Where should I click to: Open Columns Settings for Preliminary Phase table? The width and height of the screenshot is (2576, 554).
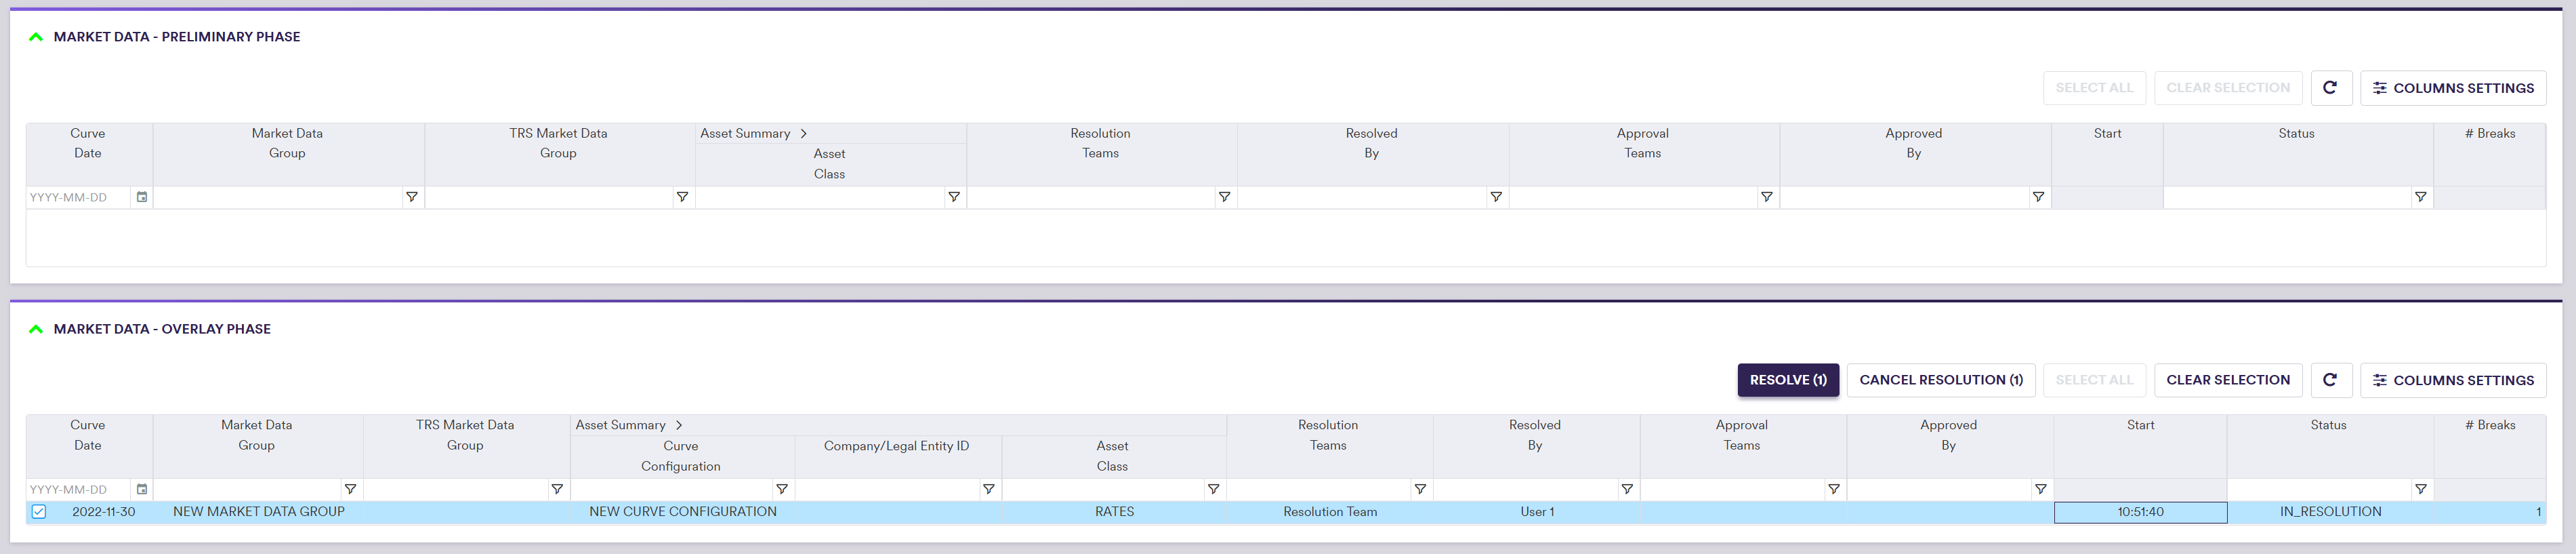(x=2452, y=88)
